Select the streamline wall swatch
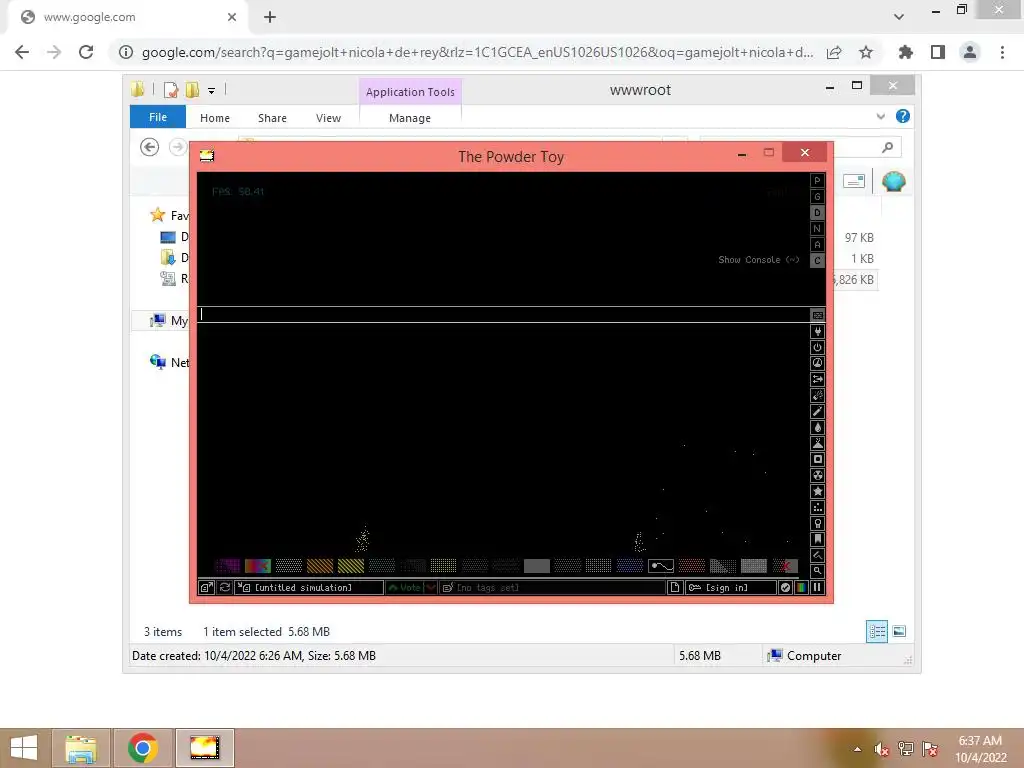The image size is (1024, 768). tap(660, 566)
